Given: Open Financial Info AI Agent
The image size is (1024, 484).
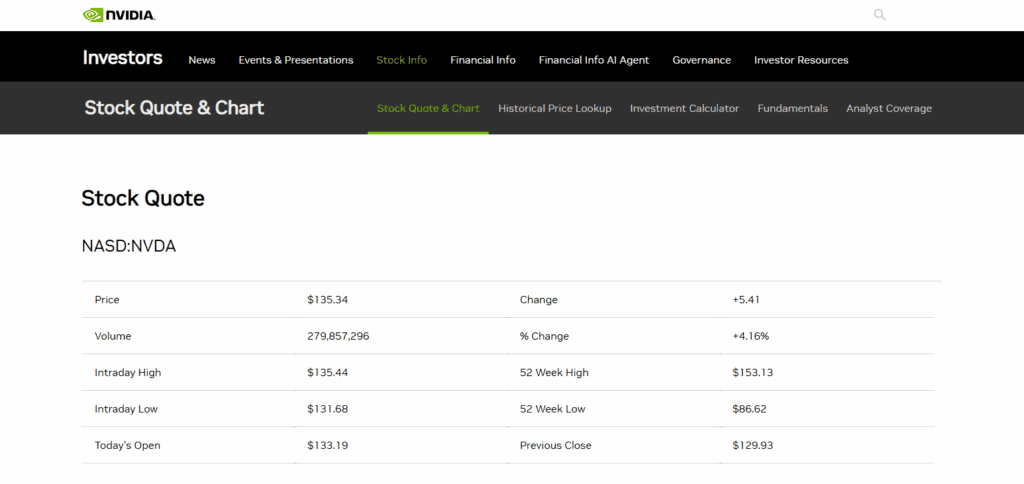Looking at the screenshot, I should 594,60.
